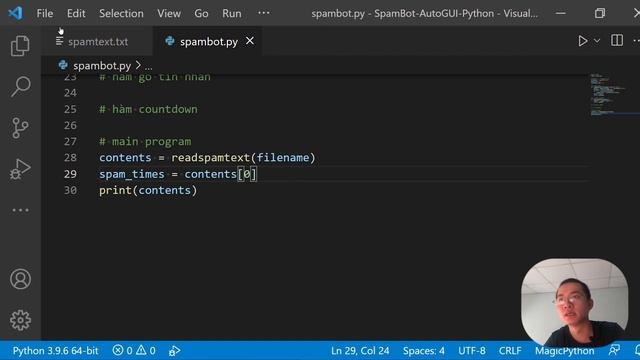Change file encoding UTF-8
The height and width of the screenshot is (360, 640).
point(472,351)
